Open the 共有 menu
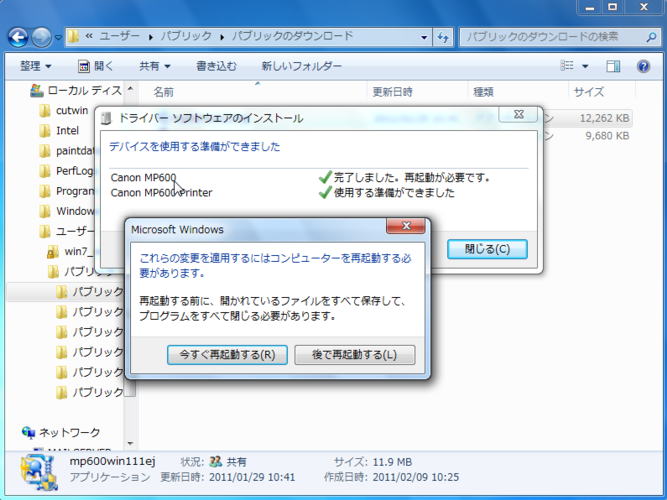667x500 pixels. tap(155, 66)
